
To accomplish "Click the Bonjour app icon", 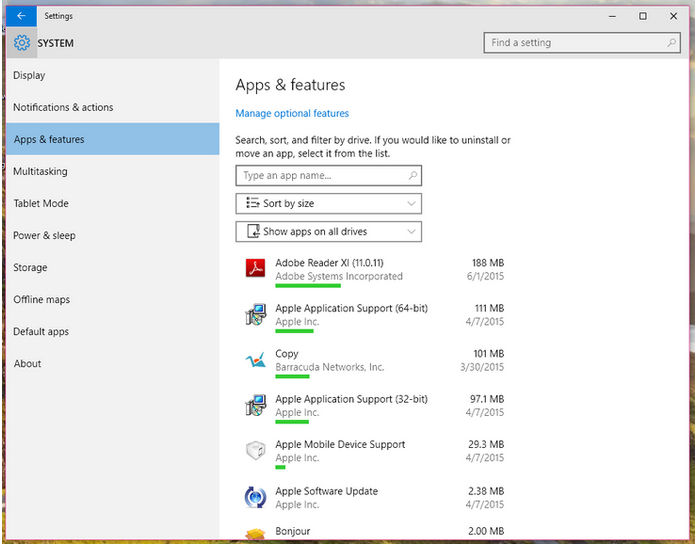I will 256,534.
